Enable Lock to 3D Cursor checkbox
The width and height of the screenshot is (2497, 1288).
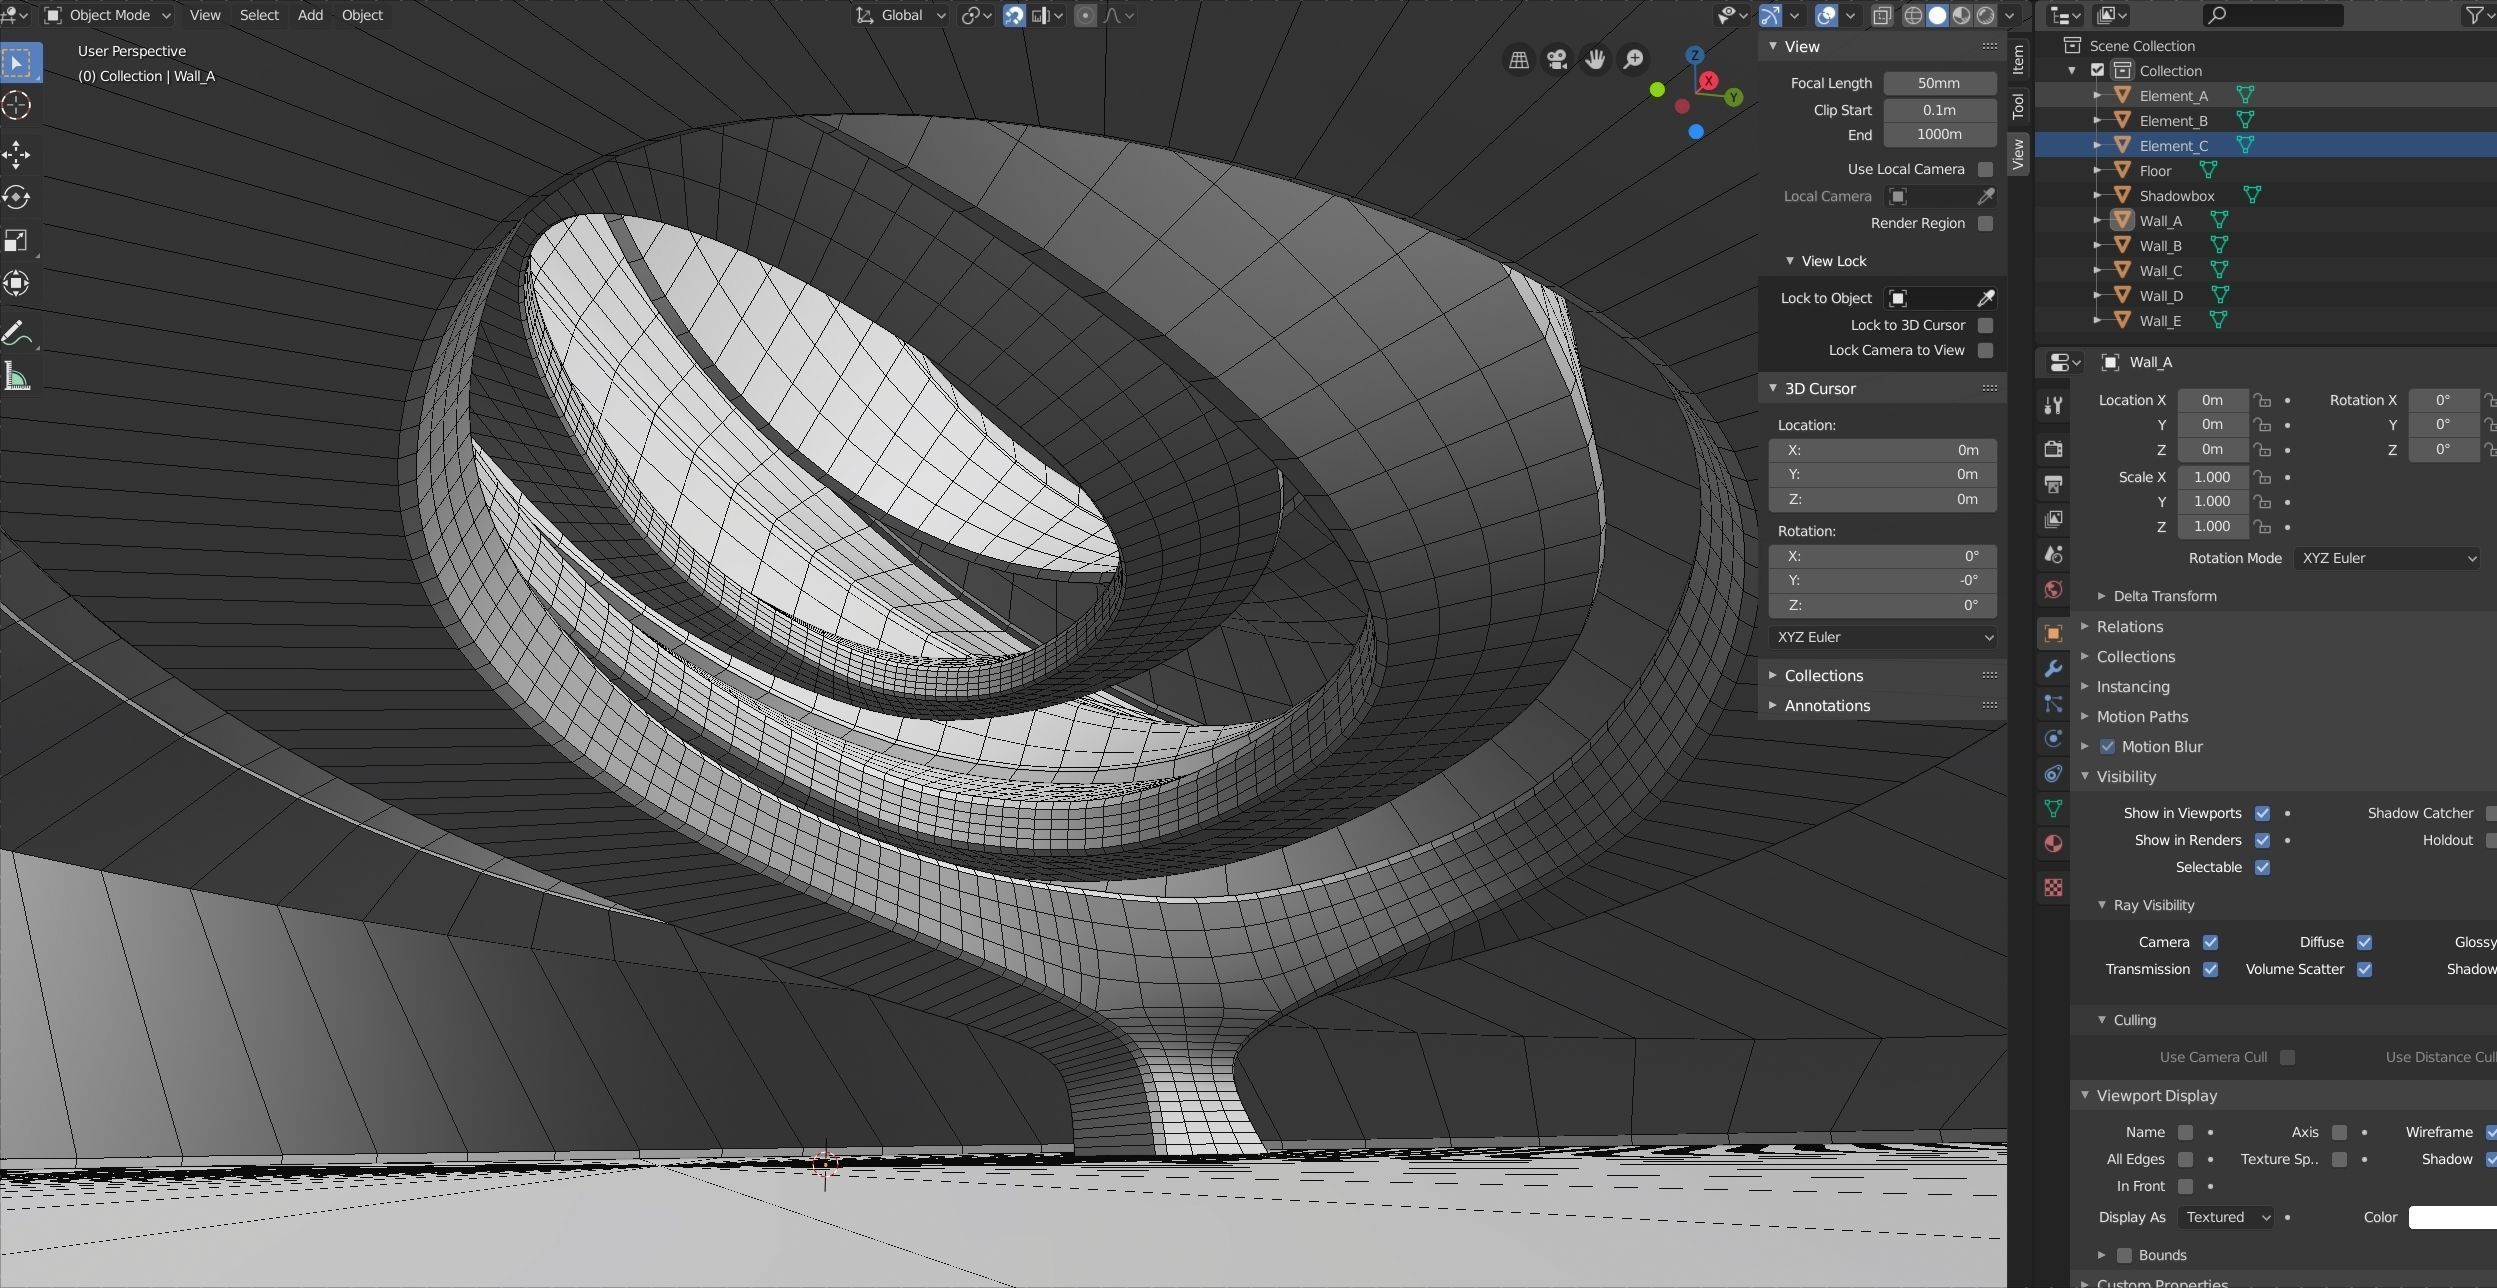coord(1985,325)
